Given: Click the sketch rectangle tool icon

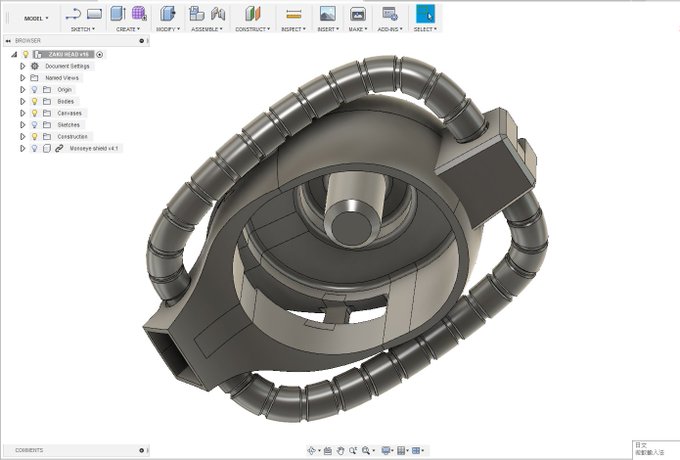Looking at the screenshot, I should point(94,14).
